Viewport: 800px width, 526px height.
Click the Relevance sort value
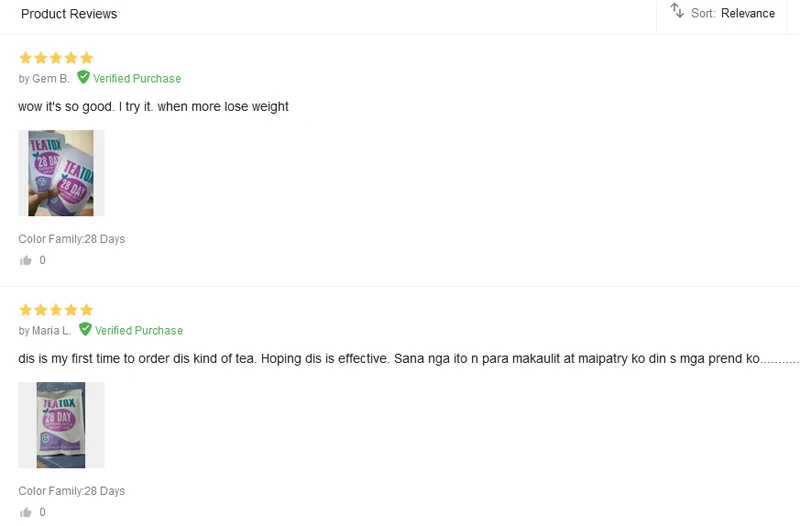tap(748, 14)
